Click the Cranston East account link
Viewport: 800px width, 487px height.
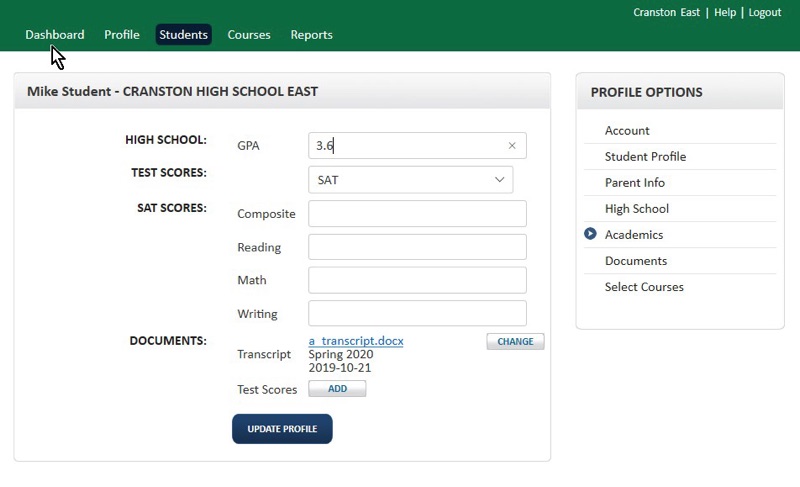pos(667,13)
